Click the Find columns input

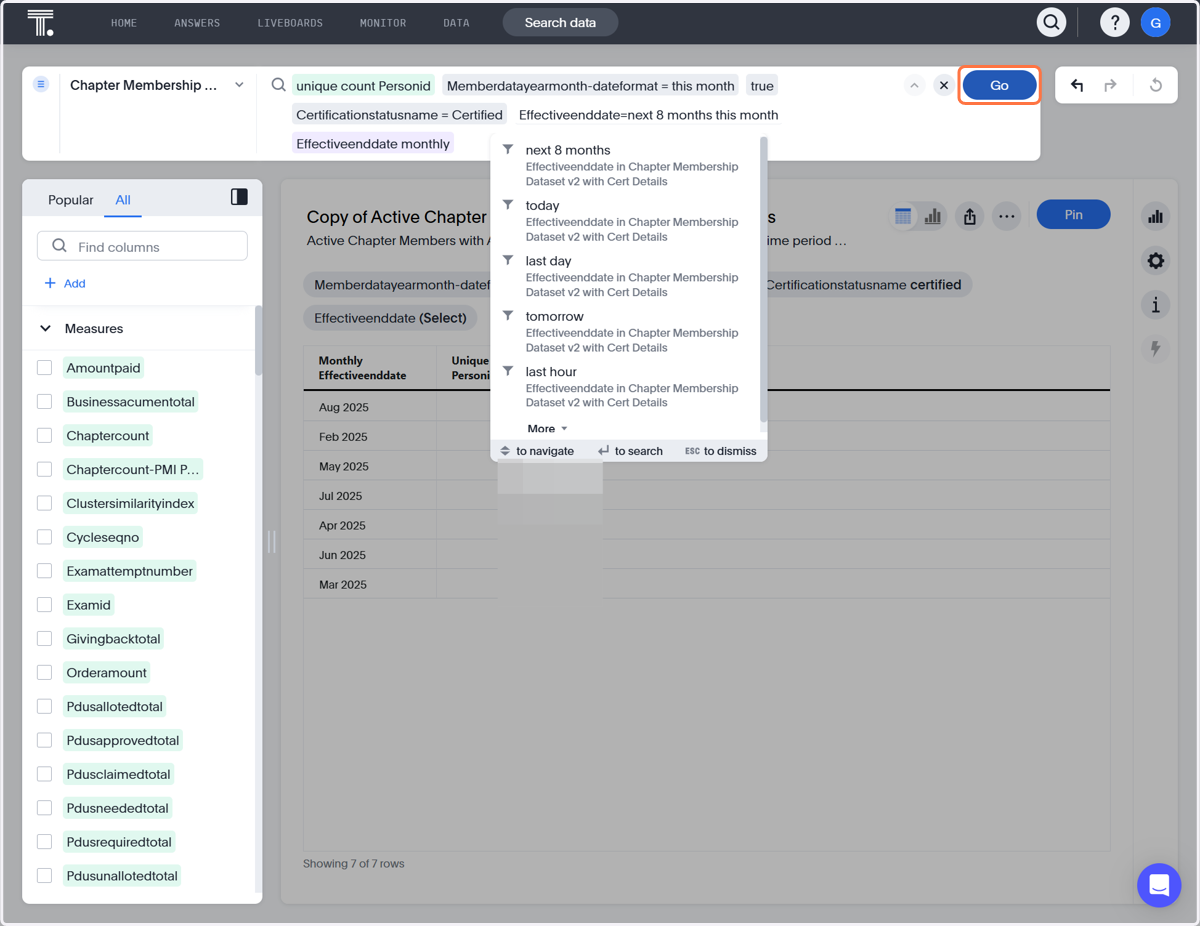pos(142,246)
